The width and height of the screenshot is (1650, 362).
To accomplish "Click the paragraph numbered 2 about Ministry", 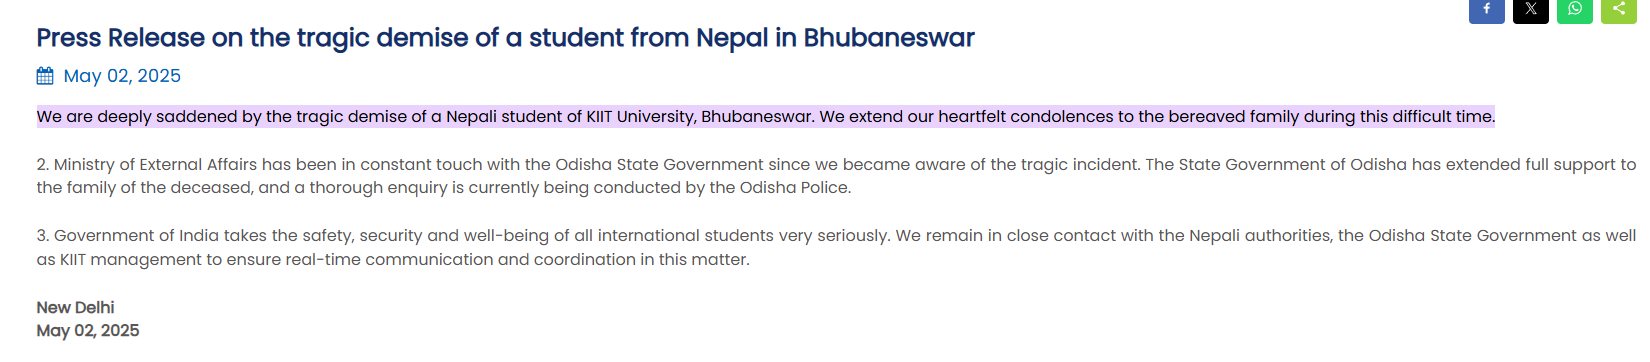I will pyautogui.click(x=836, y=176).
